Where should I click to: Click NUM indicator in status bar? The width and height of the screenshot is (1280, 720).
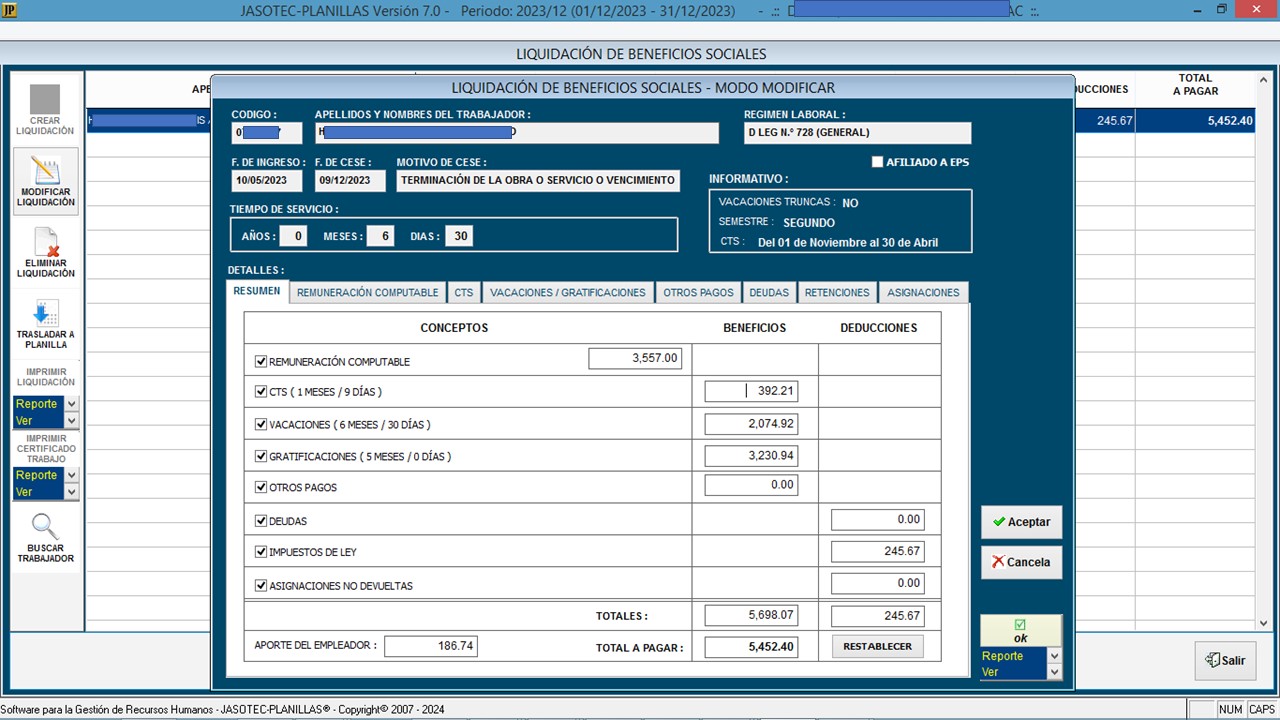coord(1230,710)
